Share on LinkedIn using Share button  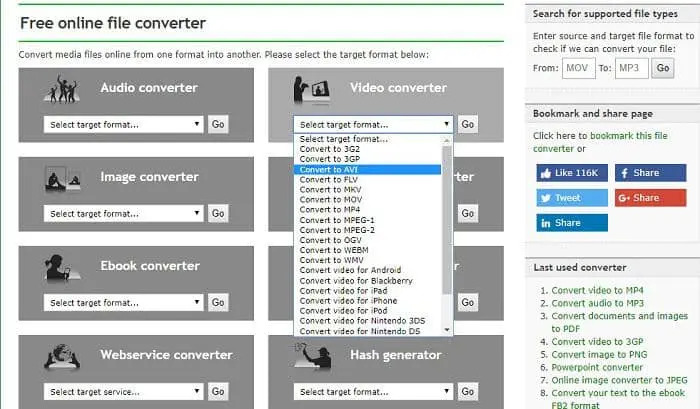coord(571,223)
